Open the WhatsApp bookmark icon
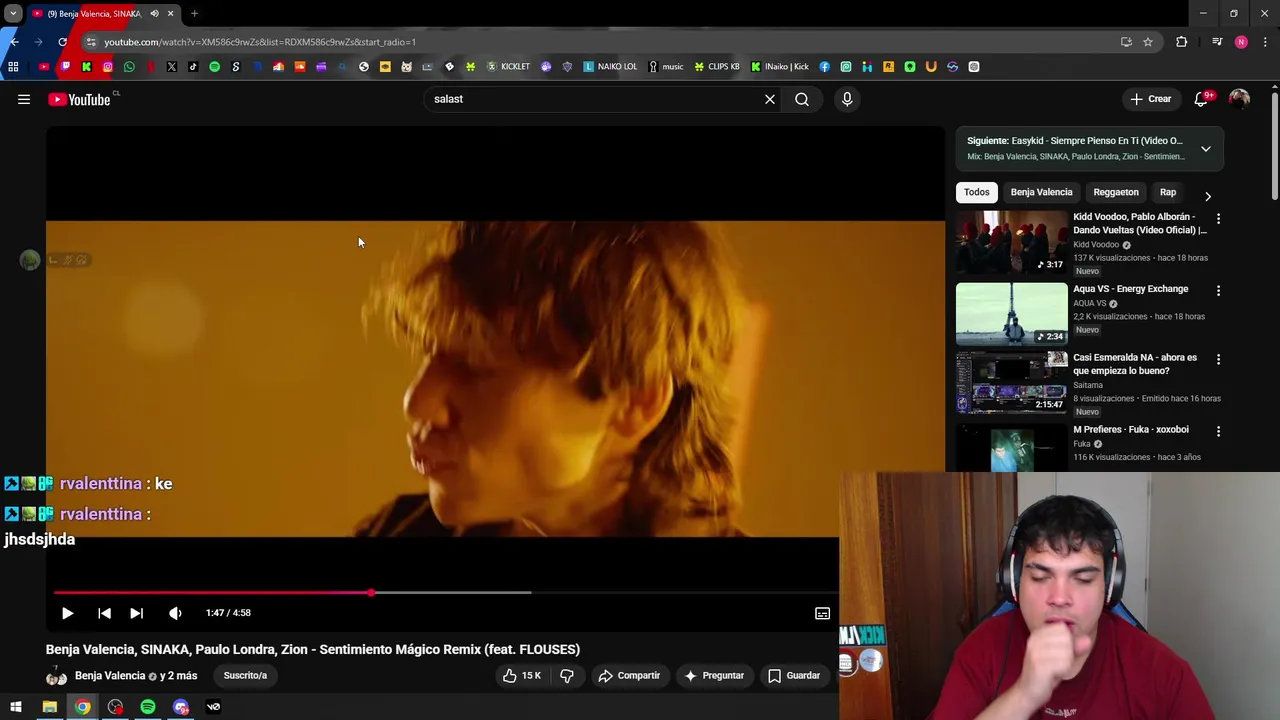Image resolution: width=1280 pixels, height=720 pixels. [129, 67]
